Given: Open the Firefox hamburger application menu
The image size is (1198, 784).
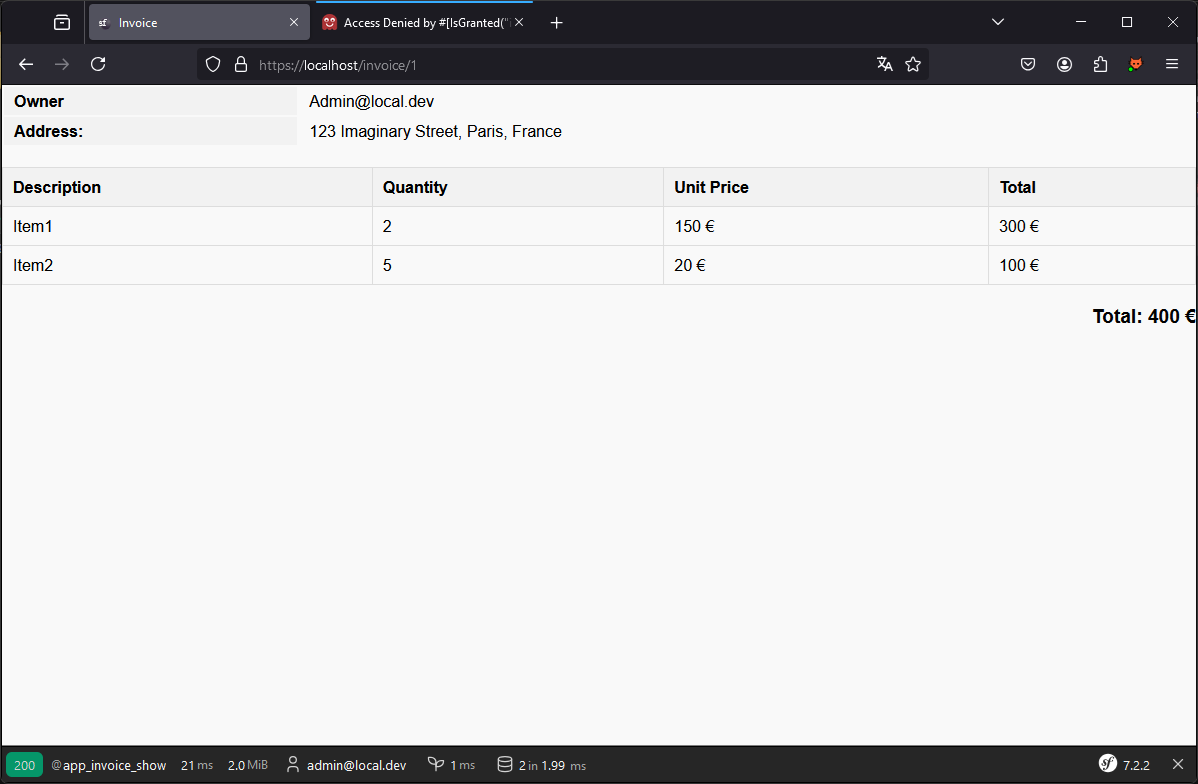Looking at the screenshot, I should (x=1172, y=64).
